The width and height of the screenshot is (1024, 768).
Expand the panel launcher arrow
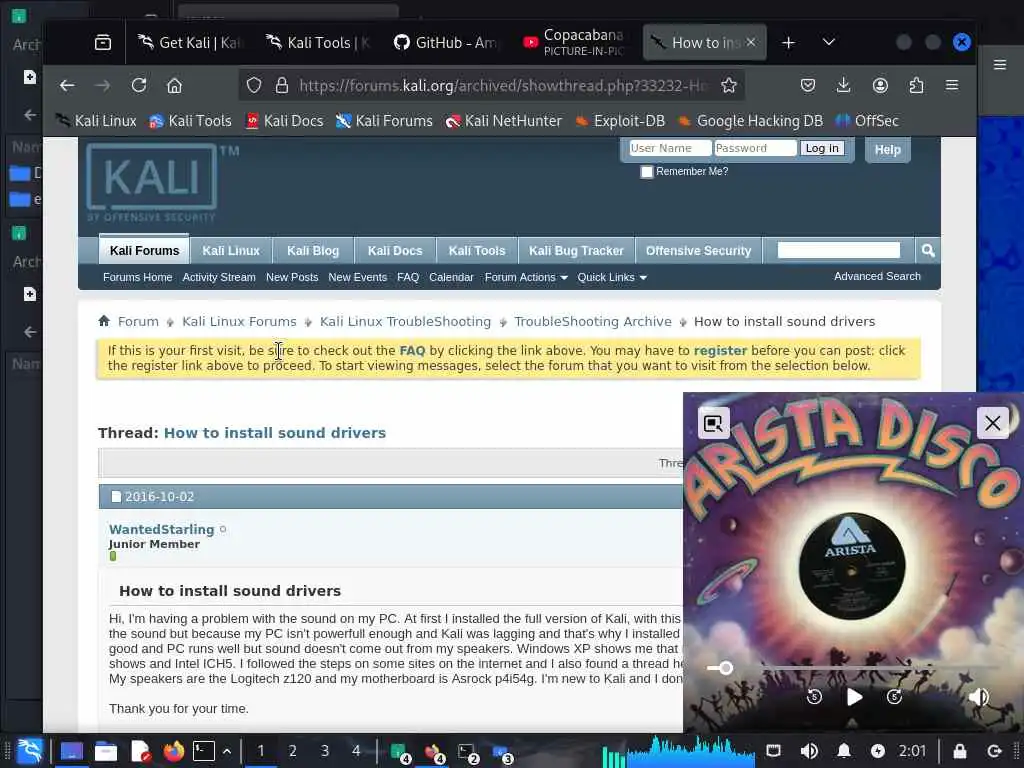pyautogui.click(x=227, y=751)
